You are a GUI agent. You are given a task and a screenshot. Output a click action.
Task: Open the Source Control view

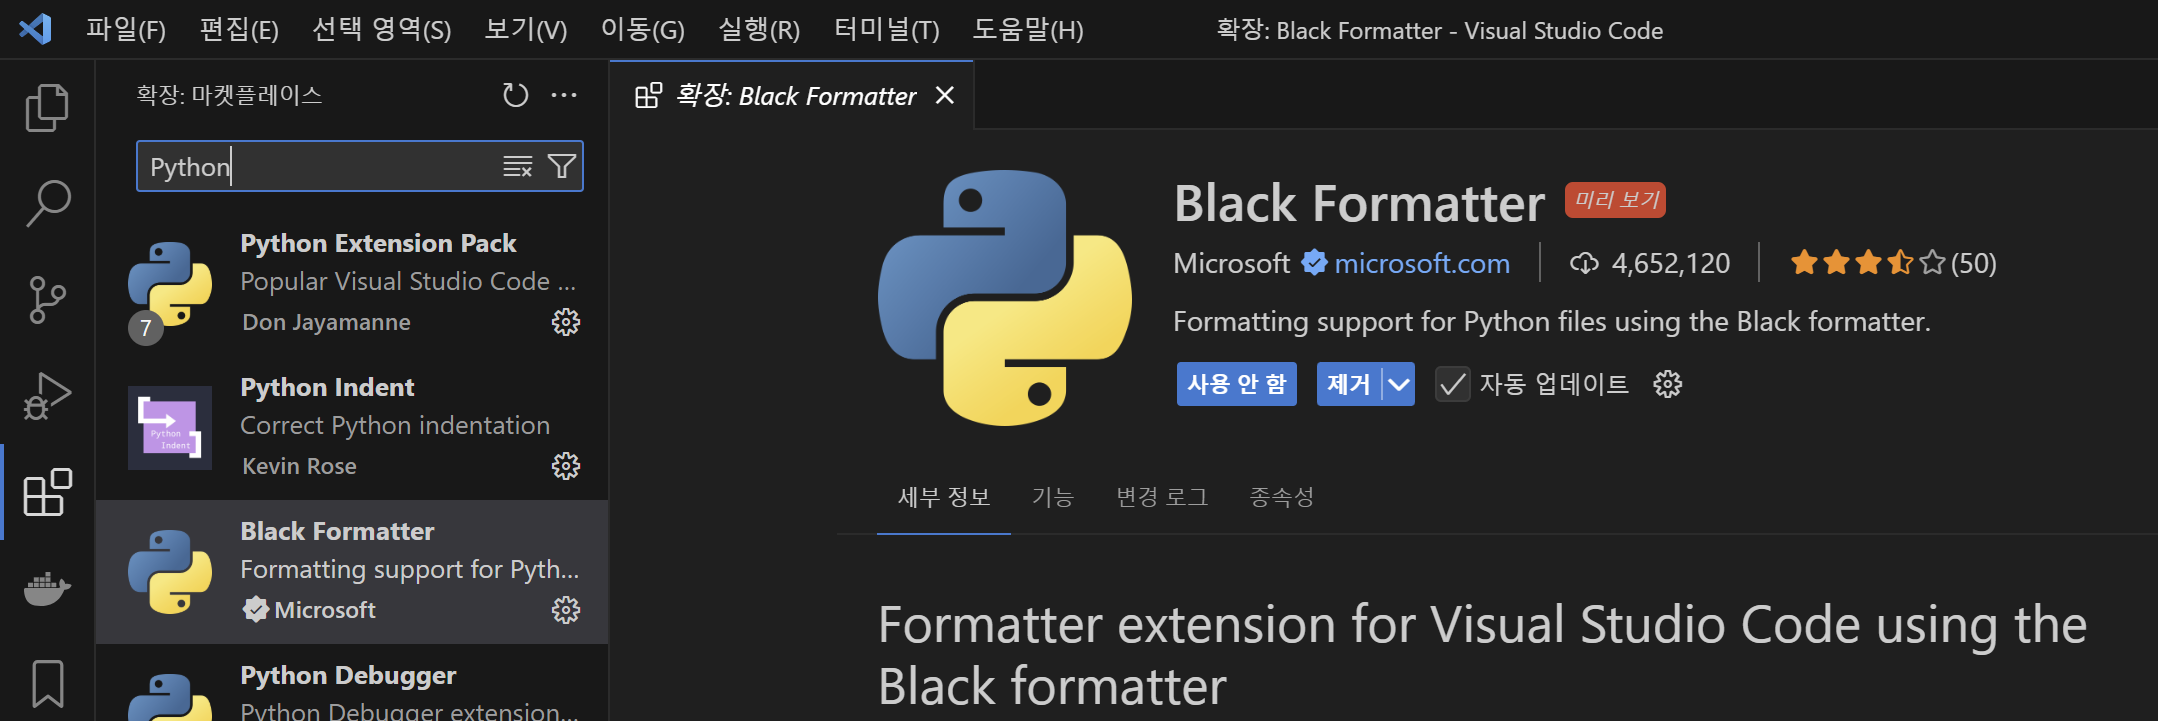[47, 299]
